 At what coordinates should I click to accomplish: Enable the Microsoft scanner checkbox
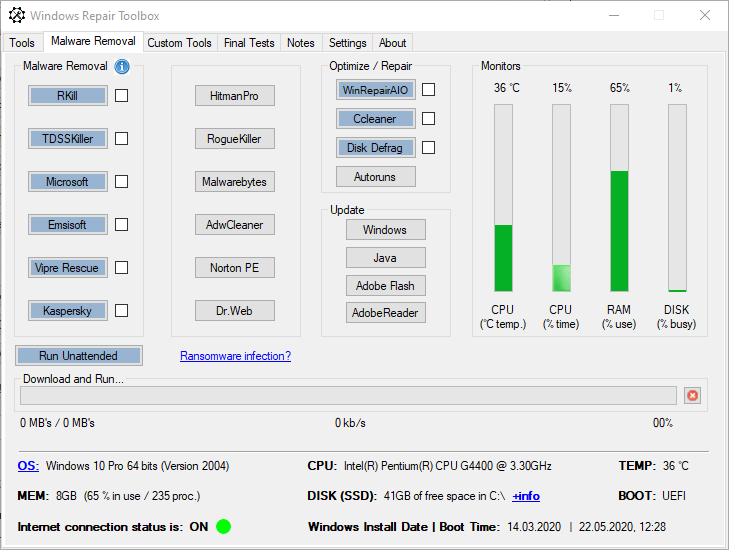(121, 181)
